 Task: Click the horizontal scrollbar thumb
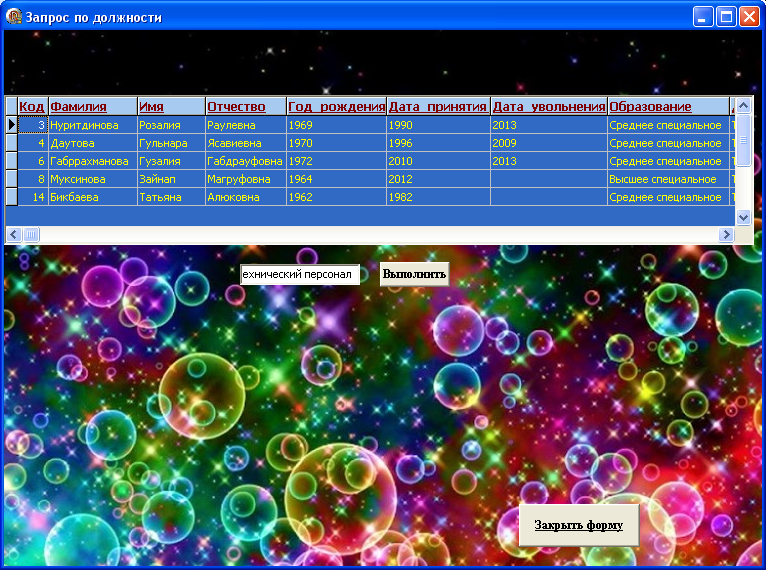coord(31,235)
